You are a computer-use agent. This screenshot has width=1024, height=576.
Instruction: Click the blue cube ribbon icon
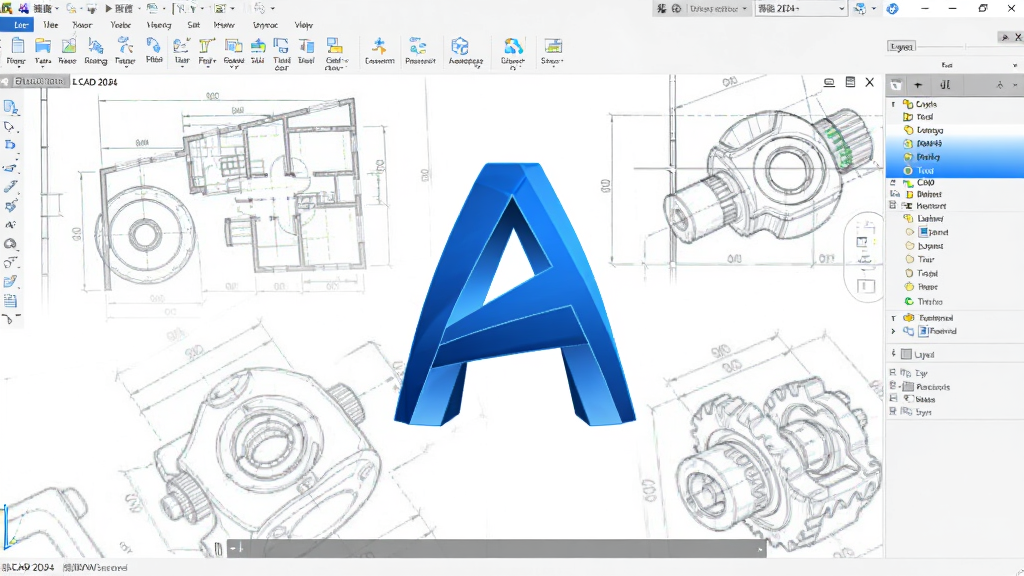pyautogui.click(x=460, y=46)
